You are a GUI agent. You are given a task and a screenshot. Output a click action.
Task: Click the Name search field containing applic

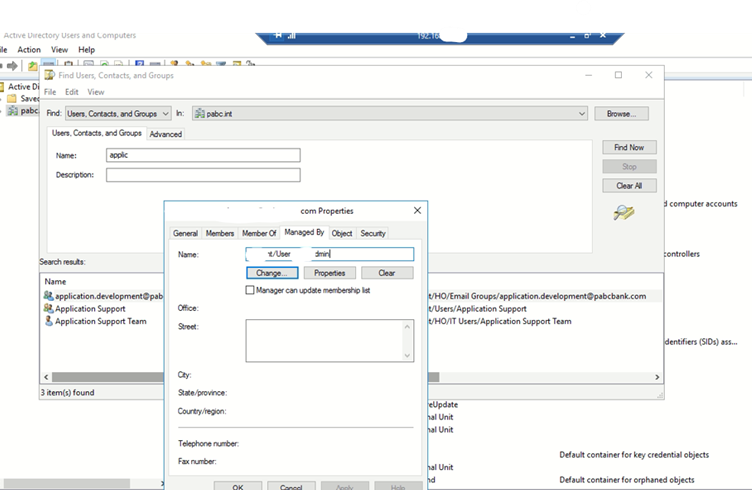click(203, 155)
